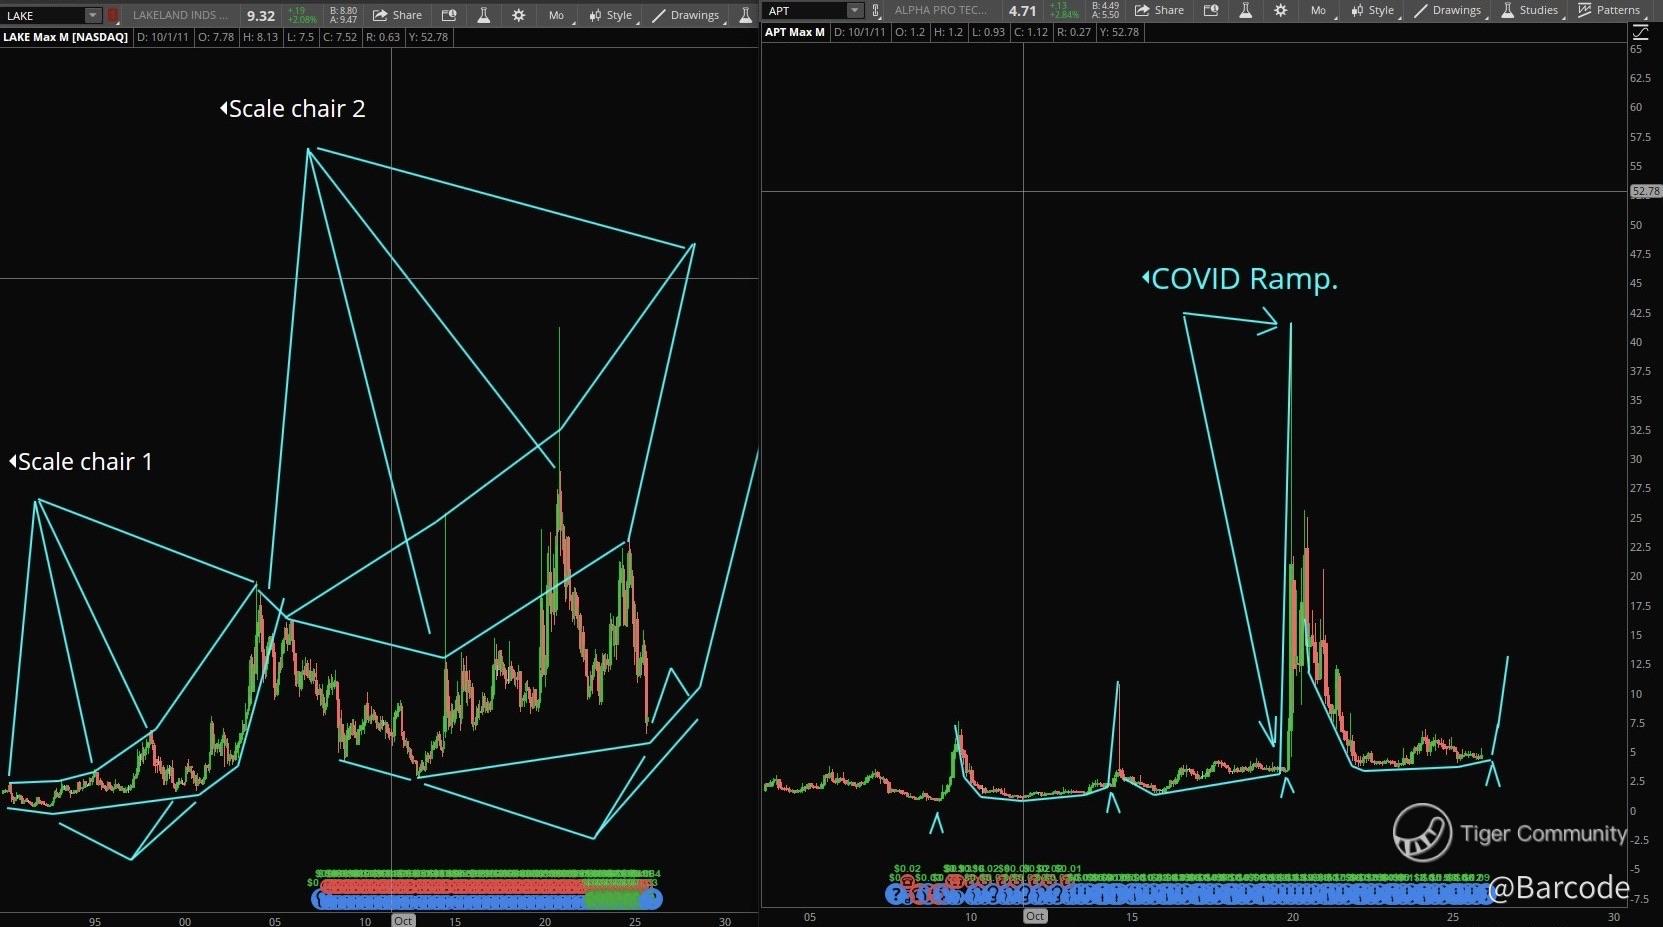
Task: Open chart settings gear in APT toolbar
Action: tap(1280, 10)
